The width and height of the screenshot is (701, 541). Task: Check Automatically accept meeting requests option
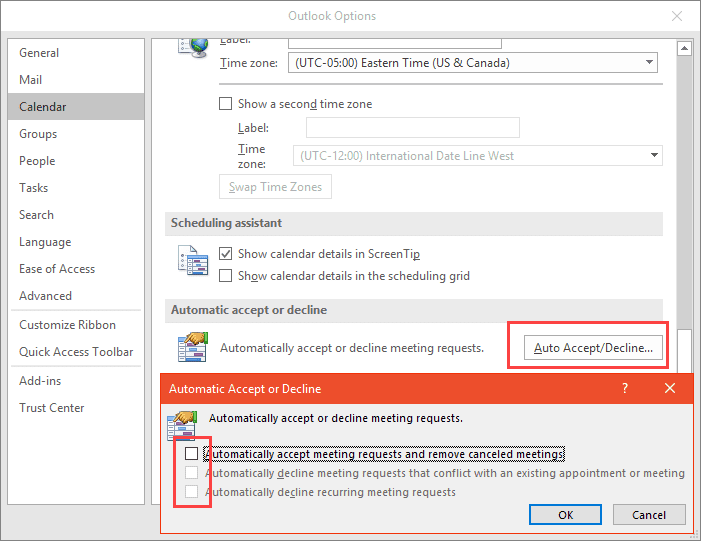point(192,453)
